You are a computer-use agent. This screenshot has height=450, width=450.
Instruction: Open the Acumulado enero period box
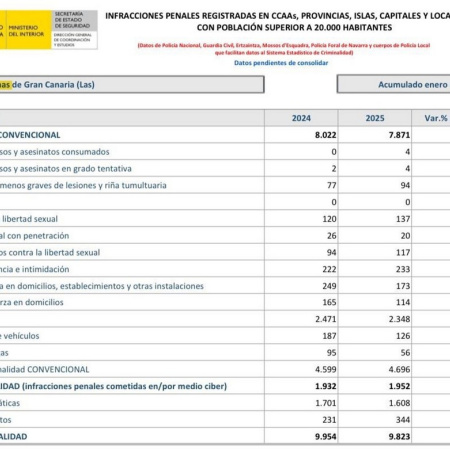point(394,84)
